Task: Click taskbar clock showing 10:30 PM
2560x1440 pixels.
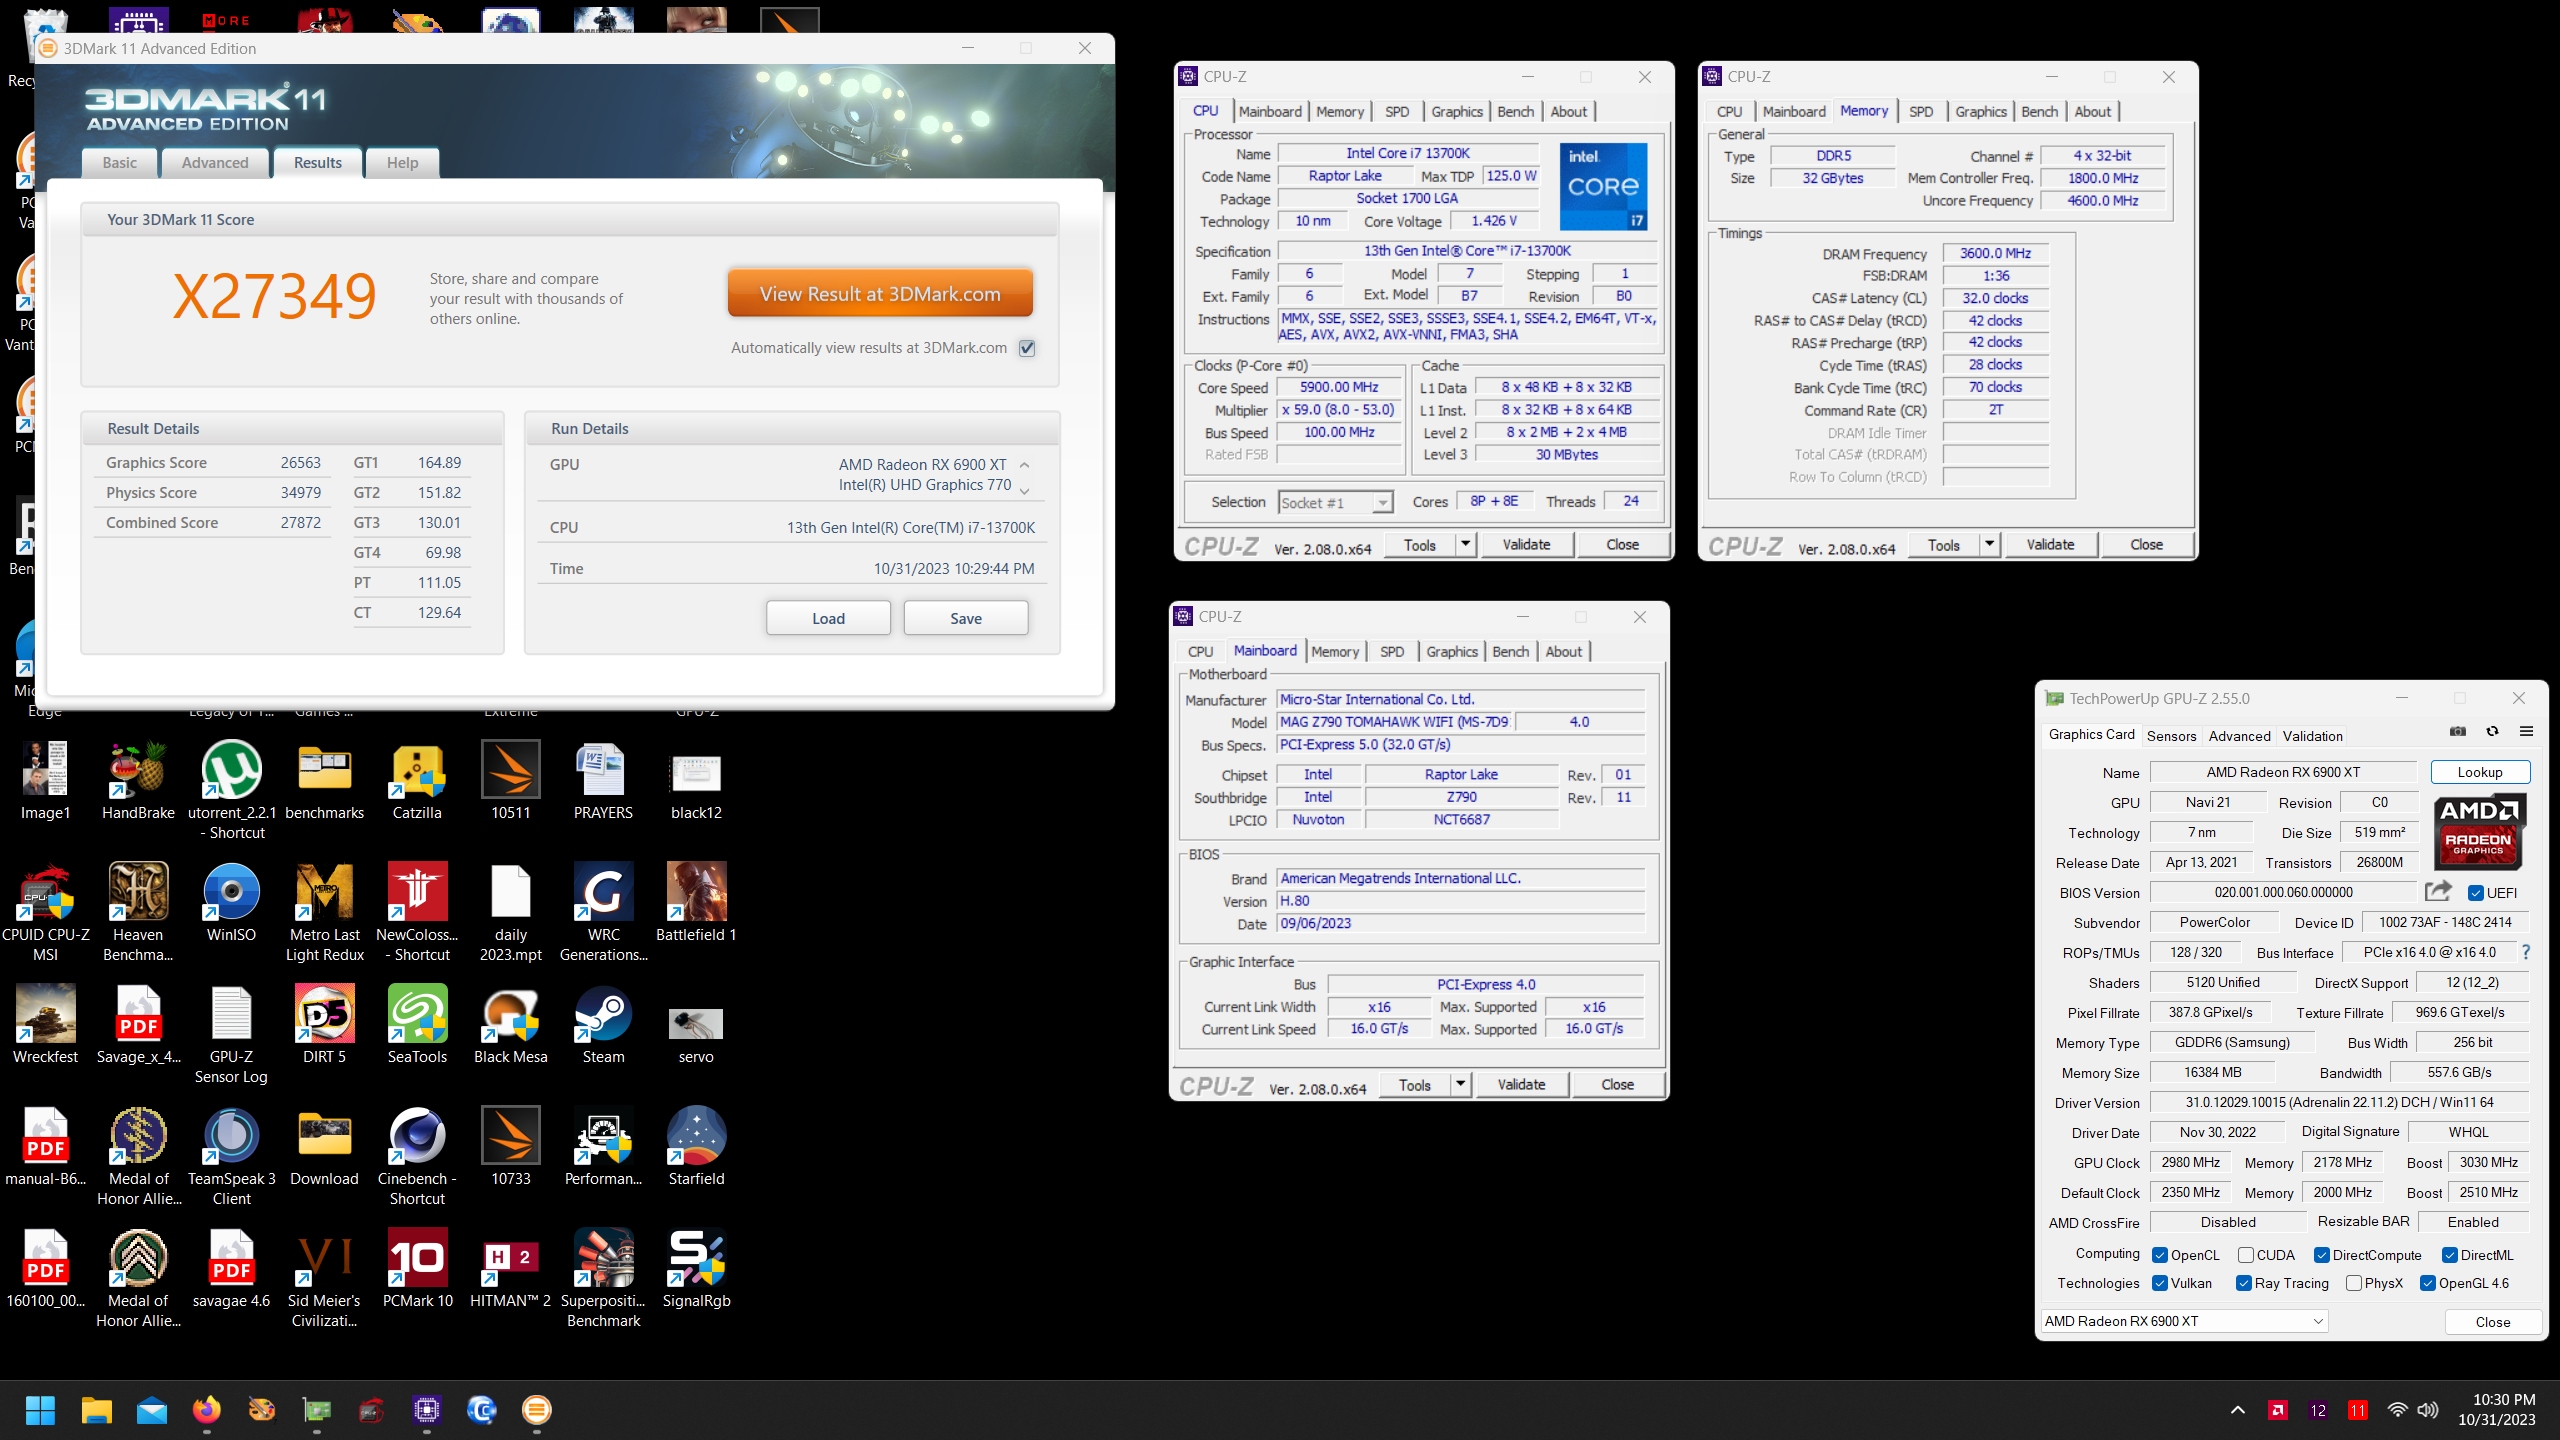Action: point(2497,1410)
